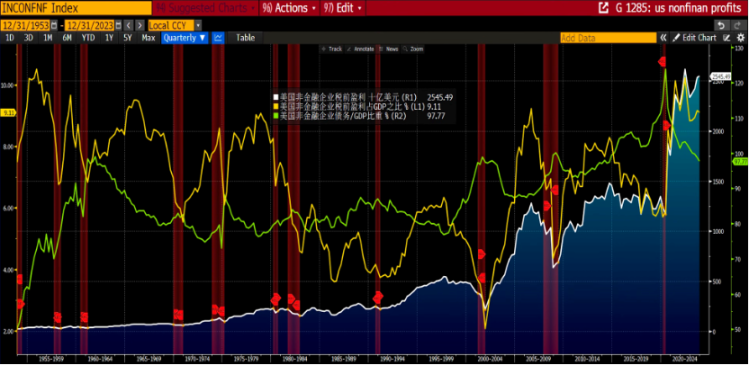Image resolution: width=749 pixels, height=365 pixels.
Task: Open the Local CCY currency dropdown
Action: [x=175, y=25]
